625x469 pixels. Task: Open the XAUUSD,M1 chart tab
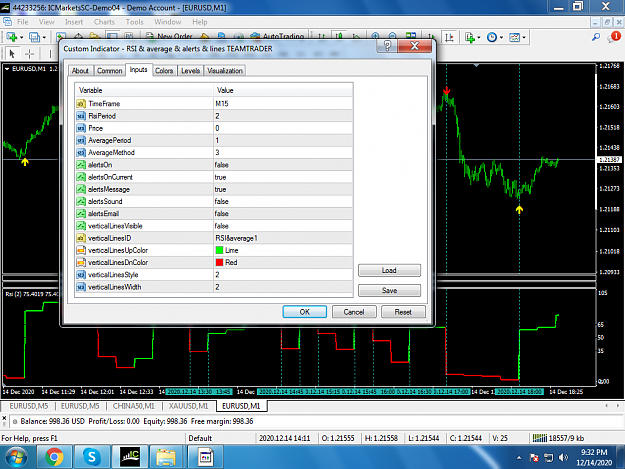(188, 406)
